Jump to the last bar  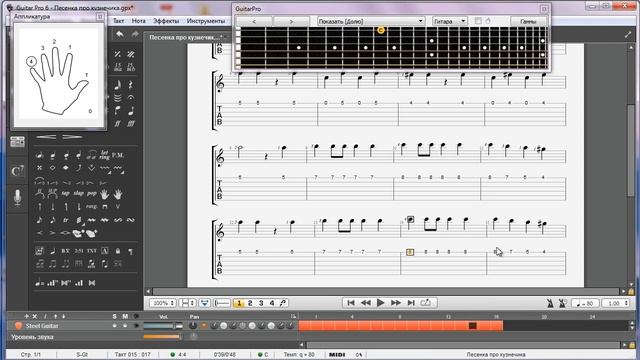coord(411,303)
